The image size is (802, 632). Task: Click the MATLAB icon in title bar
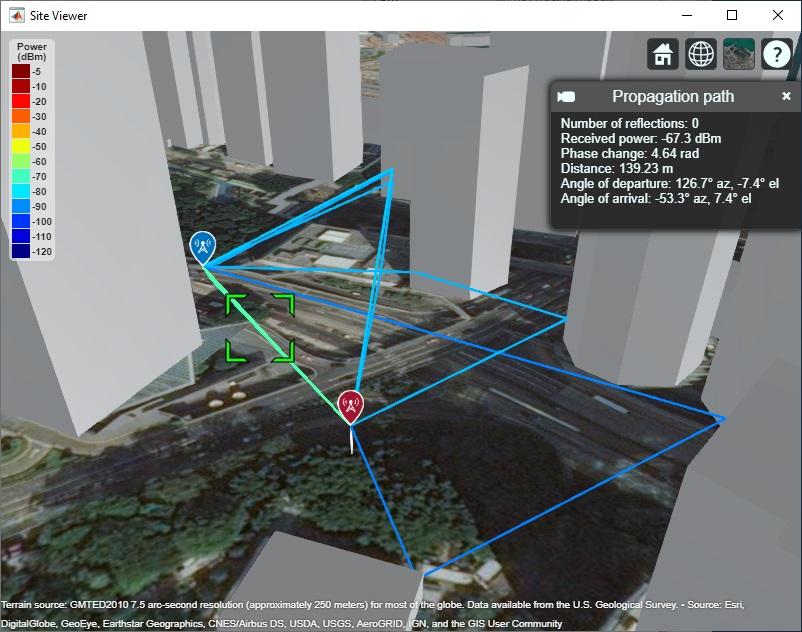17,15
